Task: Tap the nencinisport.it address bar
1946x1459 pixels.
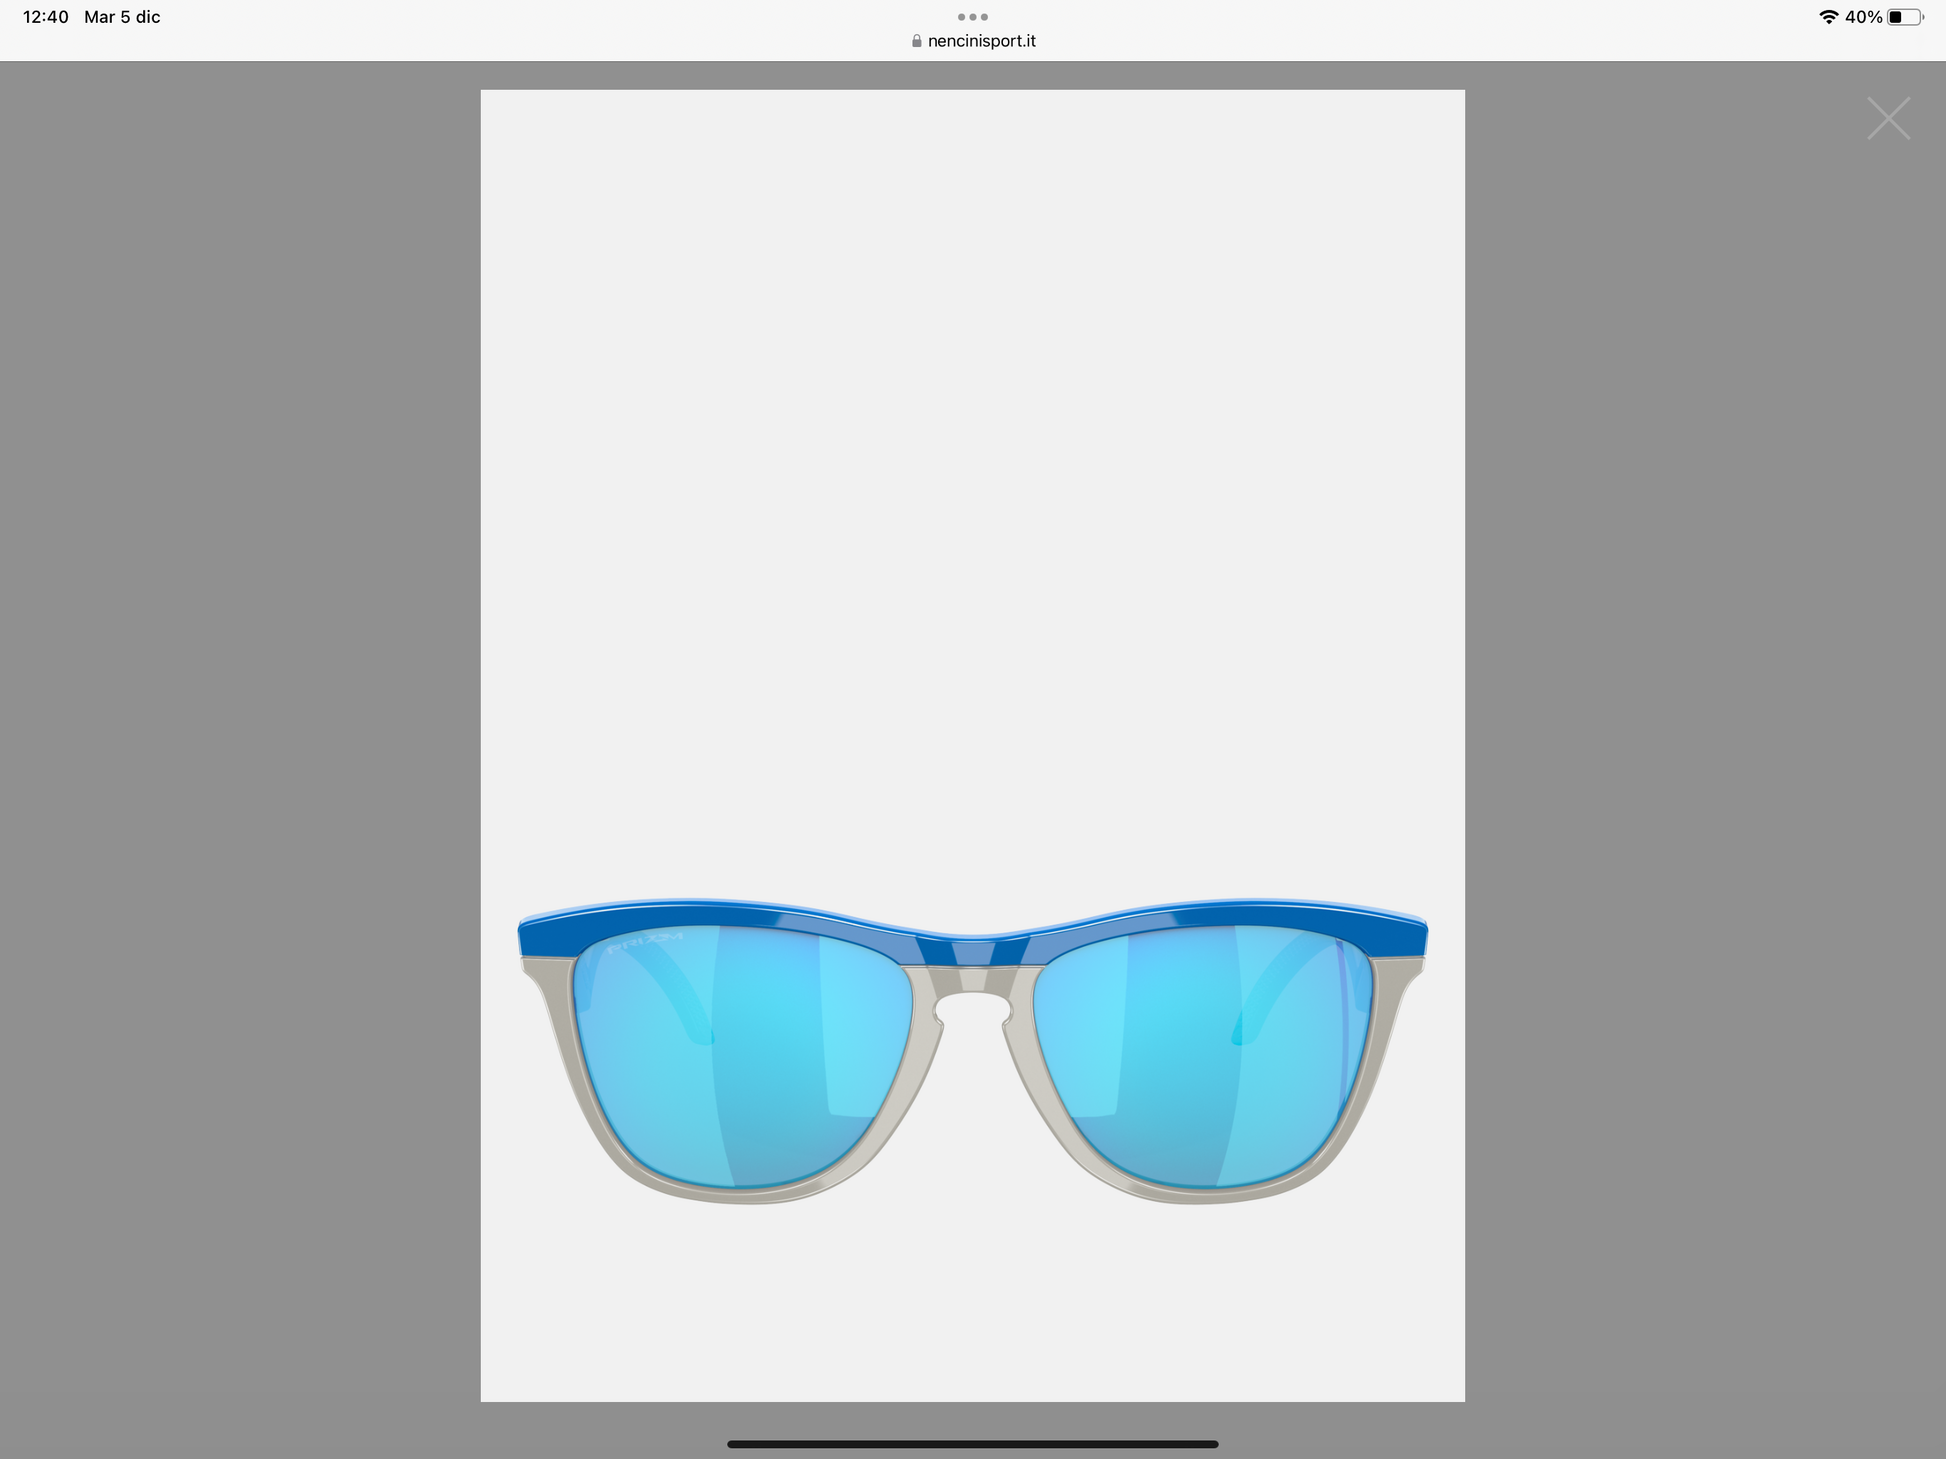Action: [980, 41]
